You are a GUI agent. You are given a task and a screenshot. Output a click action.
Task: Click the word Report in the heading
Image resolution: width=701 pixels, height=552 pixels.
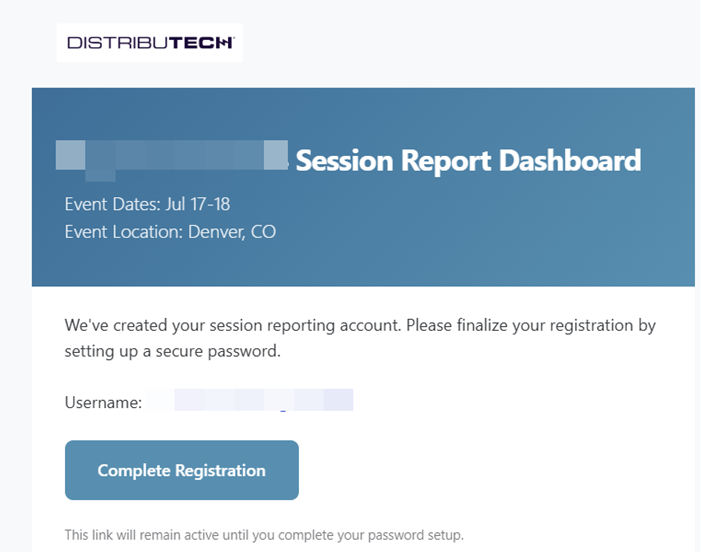[446, 161]
